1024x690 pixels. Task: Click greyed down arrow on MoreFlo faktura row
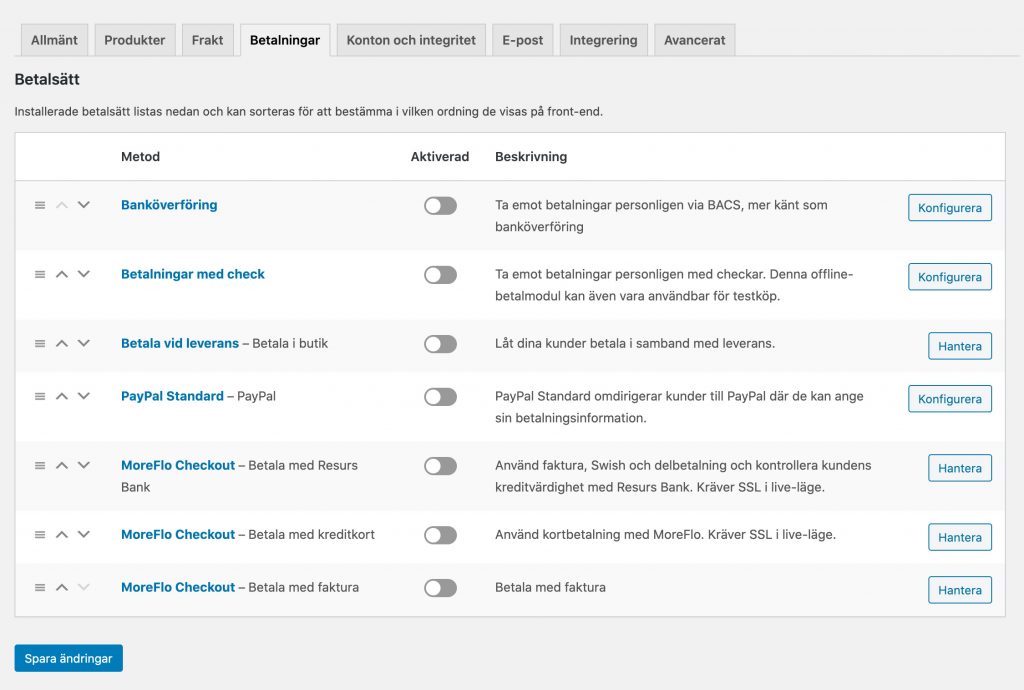(x=84, y=588)
